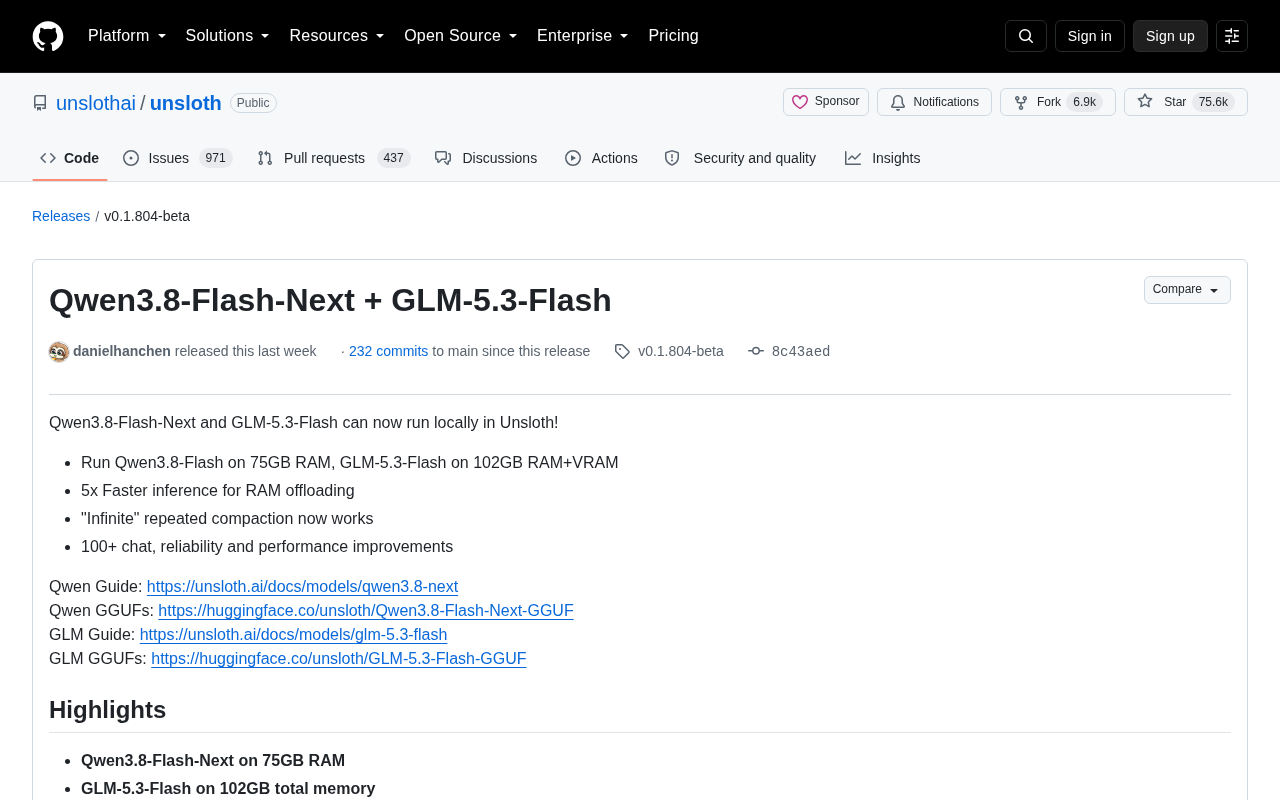Click the search magnifier icon
The width and height of the screenshot is (1280, 800).
point(1026,36)
